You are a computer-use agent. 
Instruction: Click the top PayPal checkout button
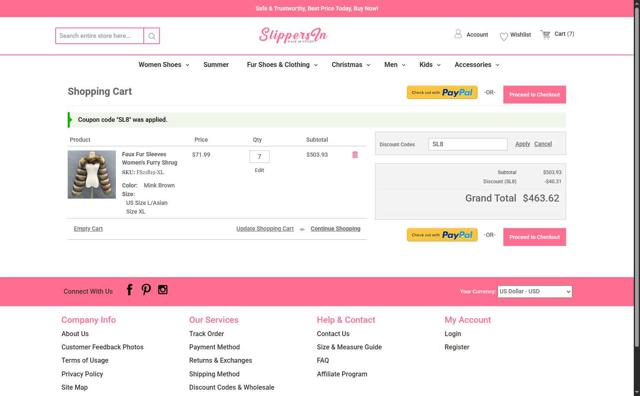click(442, 92)
